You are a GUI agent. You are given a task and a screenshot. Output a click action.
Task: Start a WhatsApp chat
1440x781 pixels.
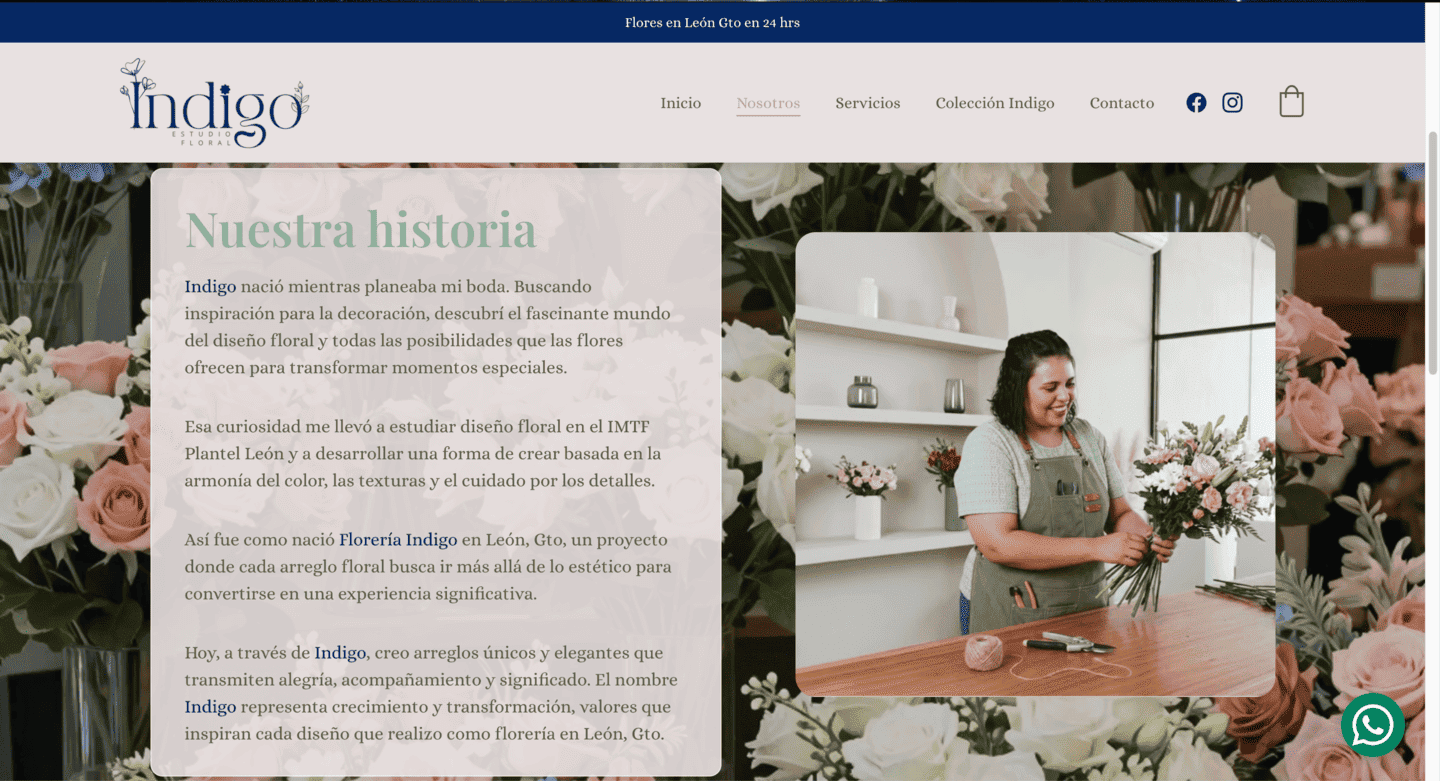[1372, 725]
